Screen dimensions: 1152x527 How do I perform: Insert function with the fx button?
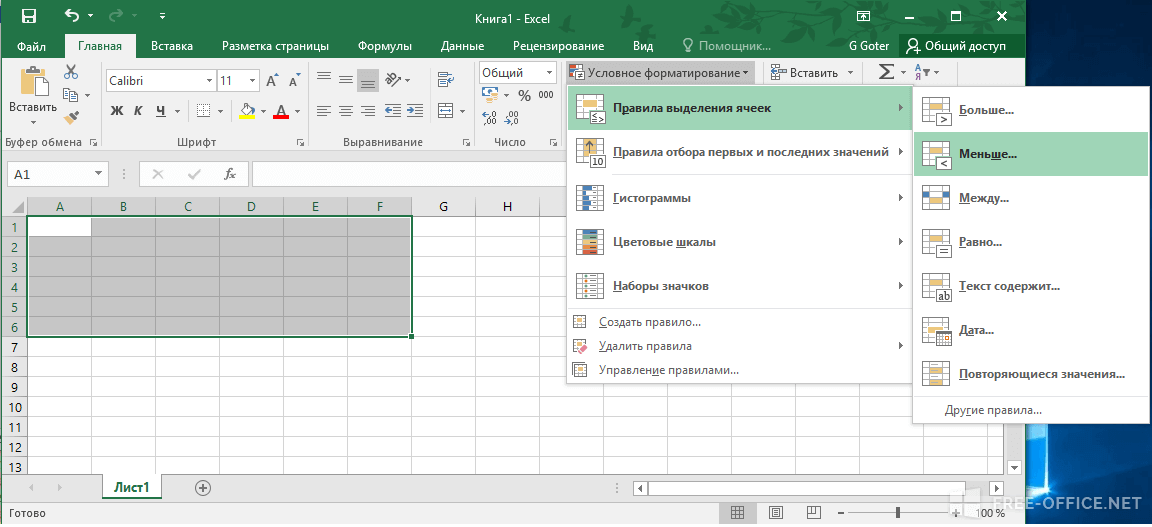[230, 174]
